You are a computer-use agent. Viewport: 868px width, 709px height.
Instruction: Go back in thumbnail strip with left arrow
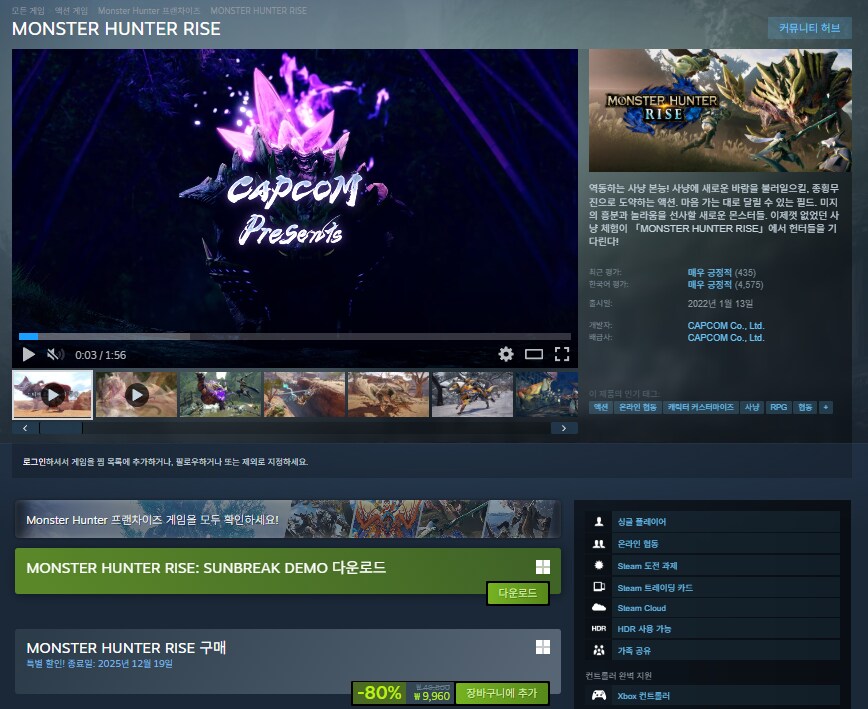(x=25, y=427)
